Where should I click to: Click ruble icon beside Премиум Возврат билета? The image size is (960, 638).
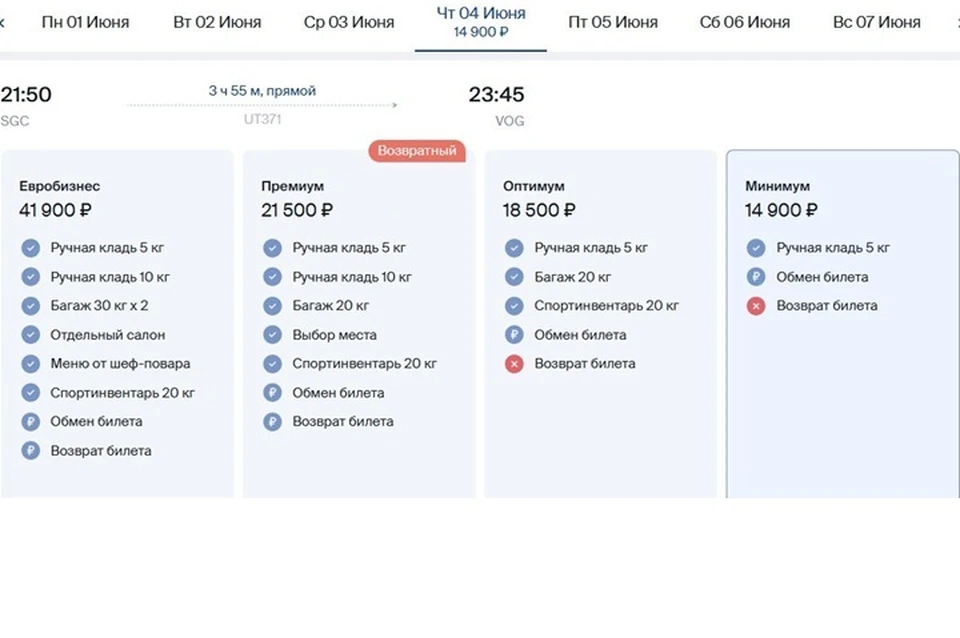(x=272, y=422)
